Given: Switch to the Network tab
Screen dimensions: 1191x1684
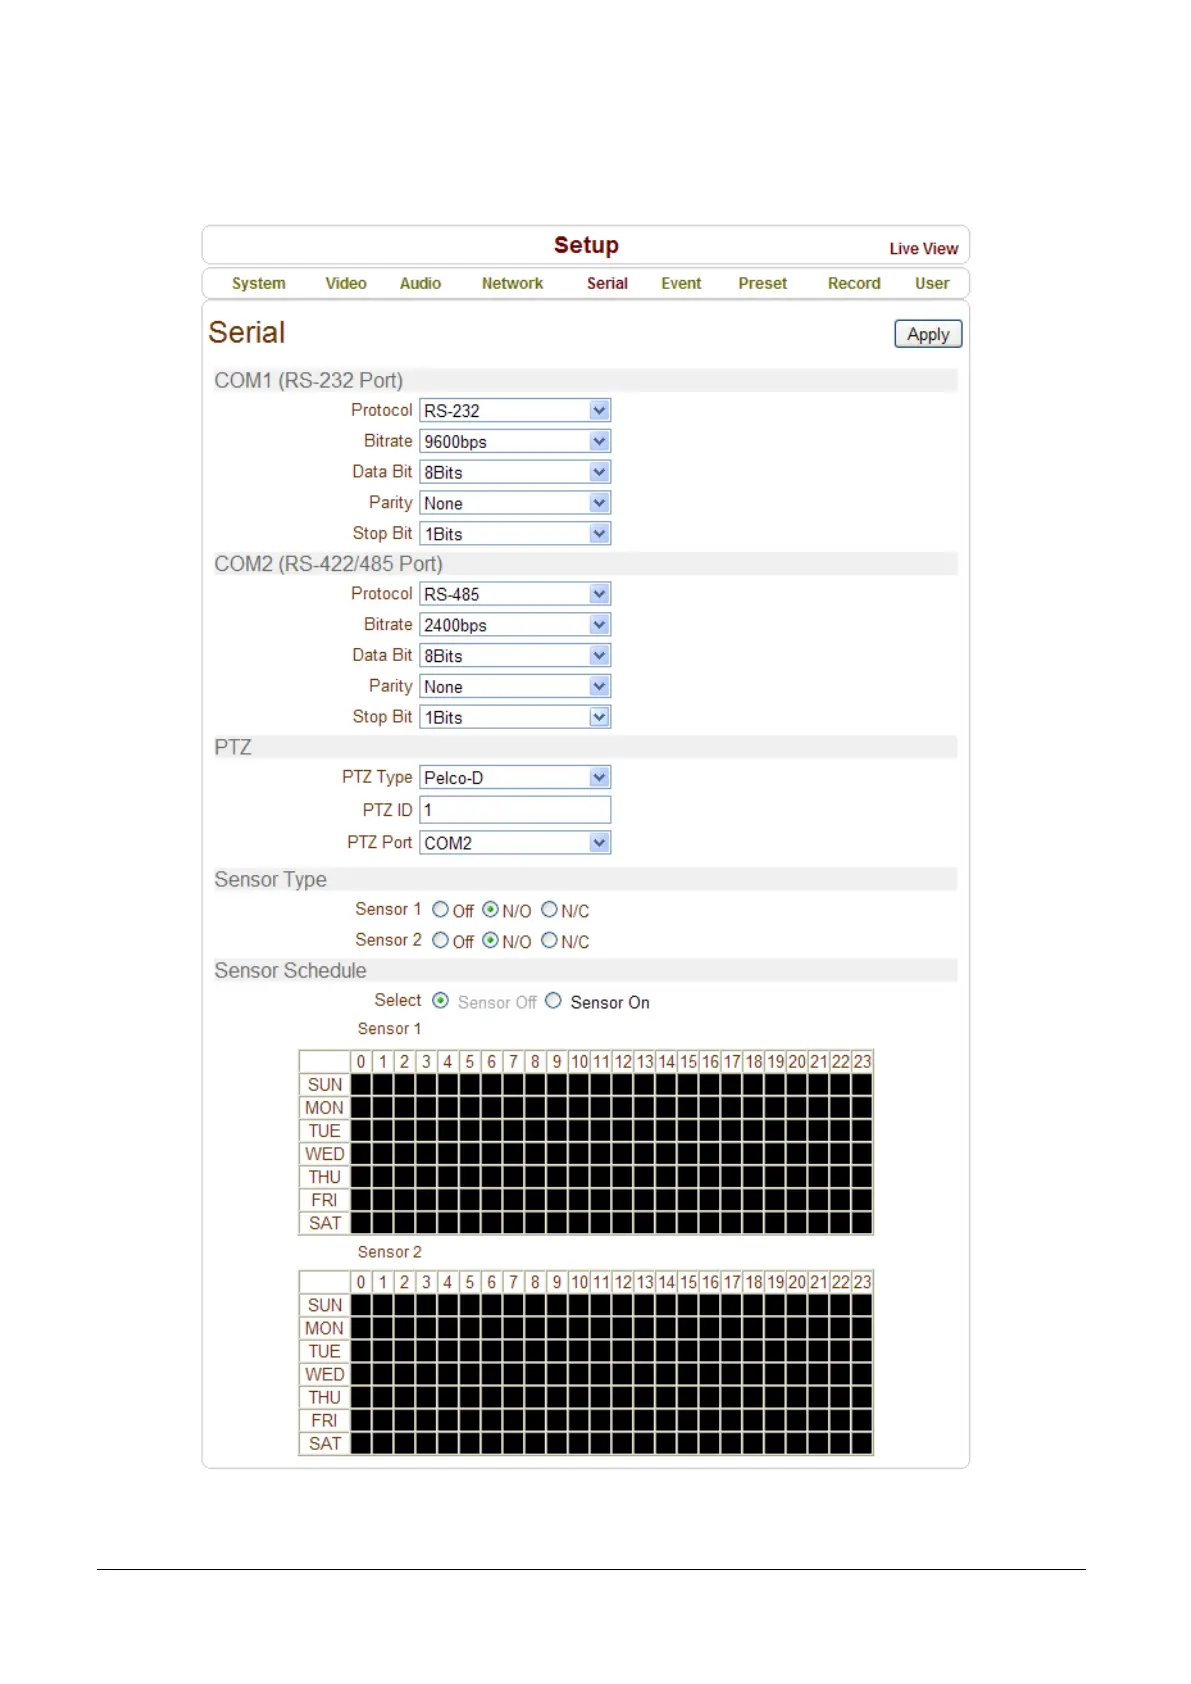Looking at the screenshot, I should [x=512, y=284].
